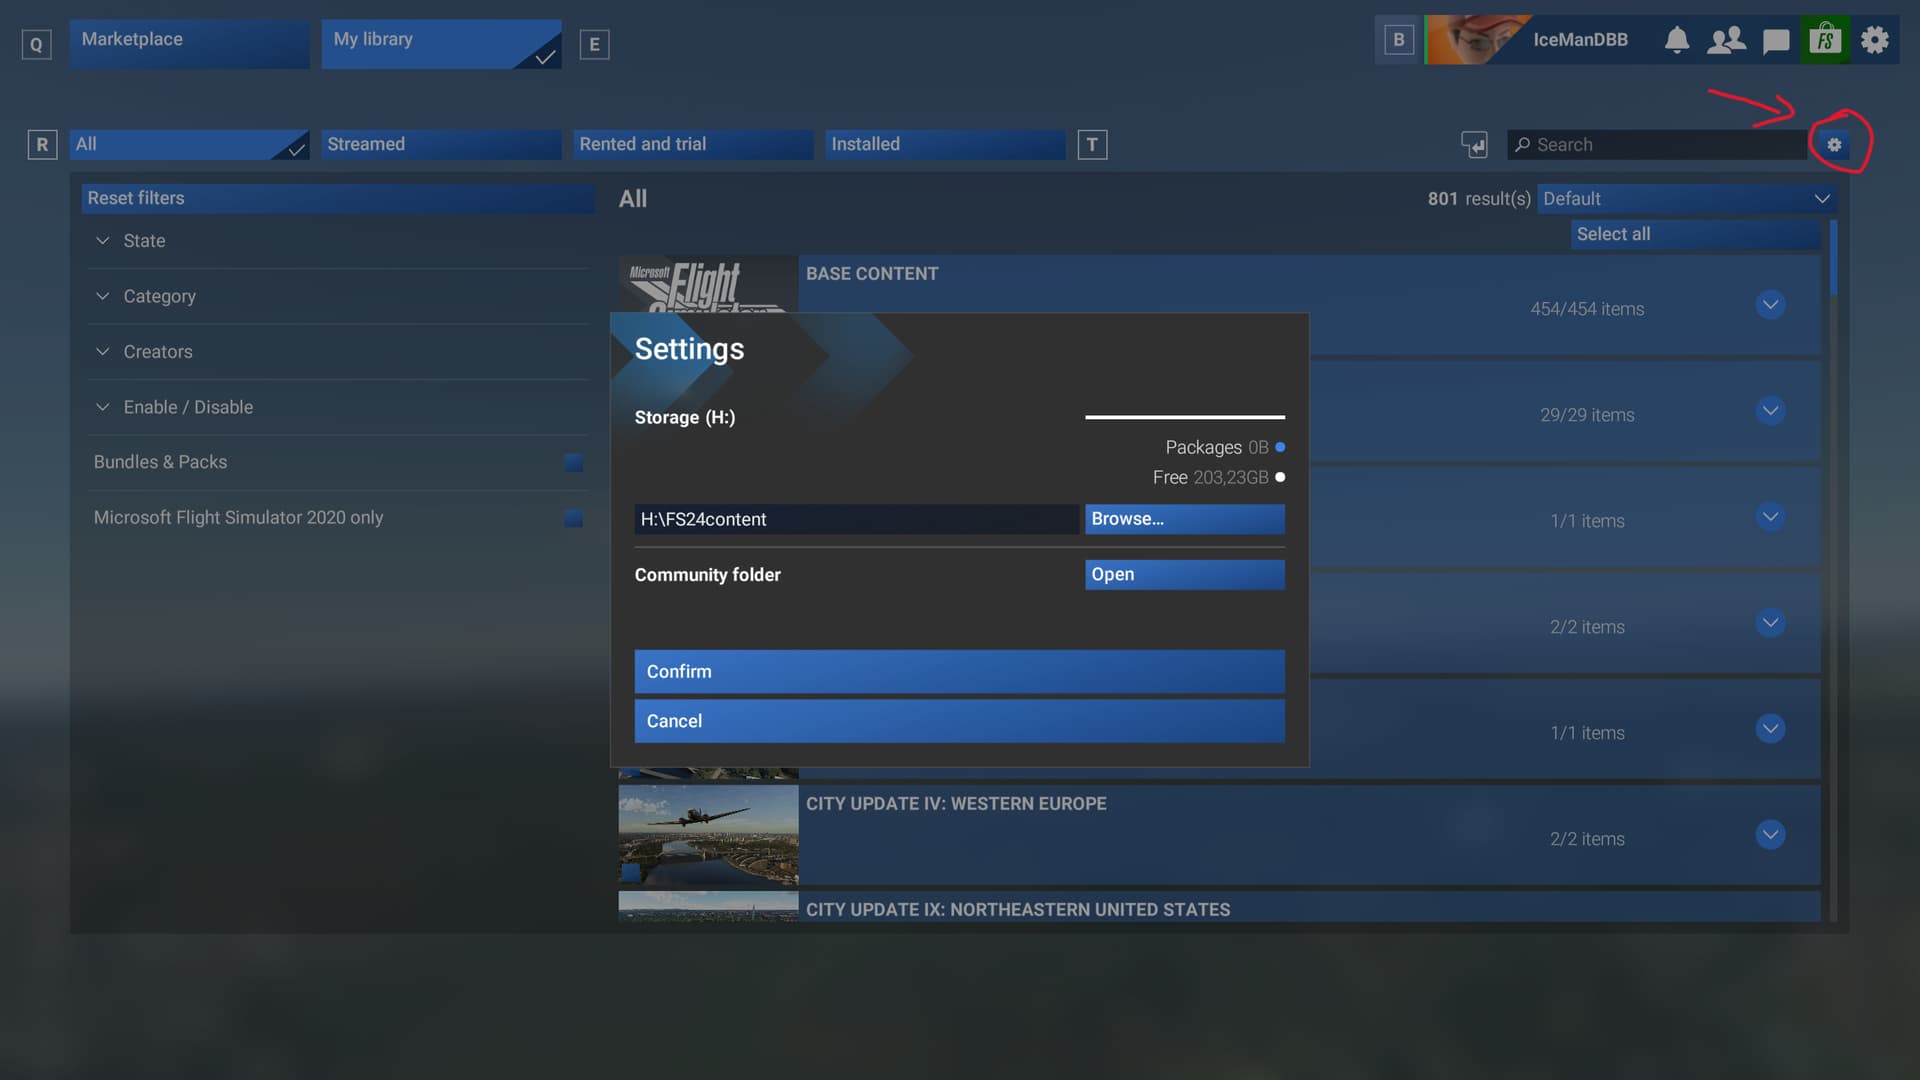Expand the Enable / Disable filter section
This screenshot has width=1920, height=1080.
tap(337, 407)
